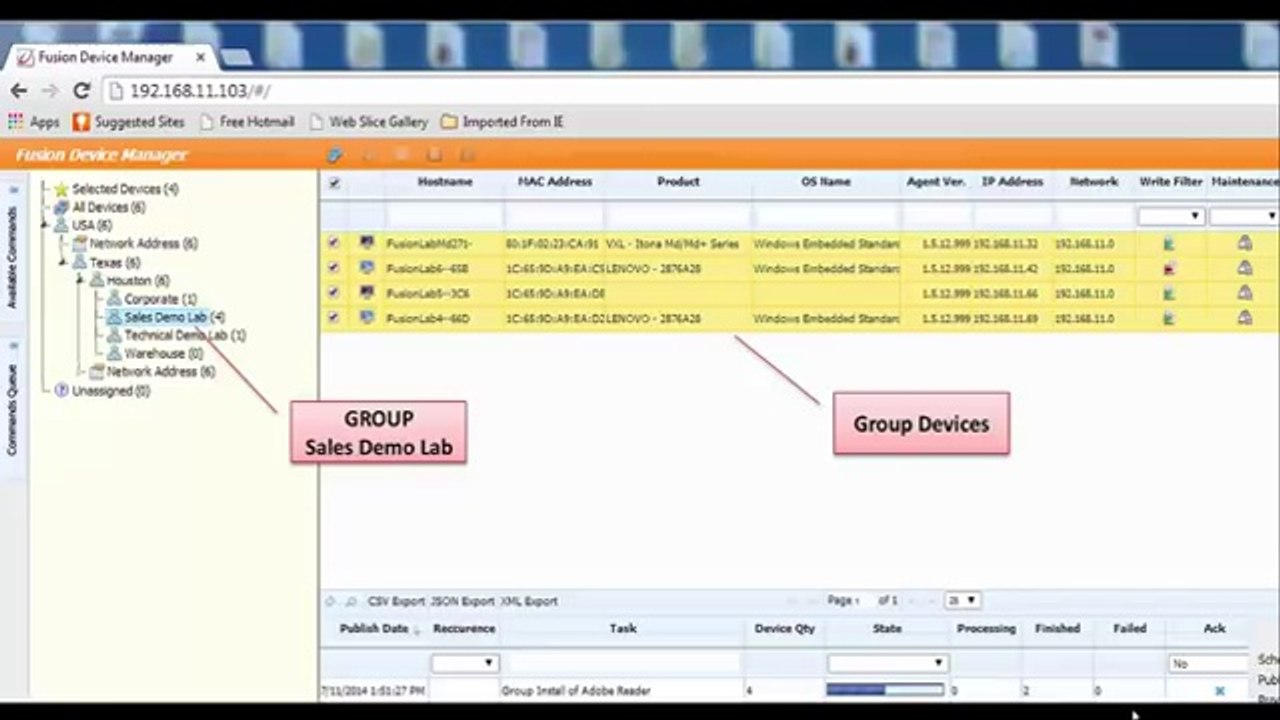Toggle the select-all checkbox in table header
This screenshot has width=1280, height=720.
tap(334, 183)
